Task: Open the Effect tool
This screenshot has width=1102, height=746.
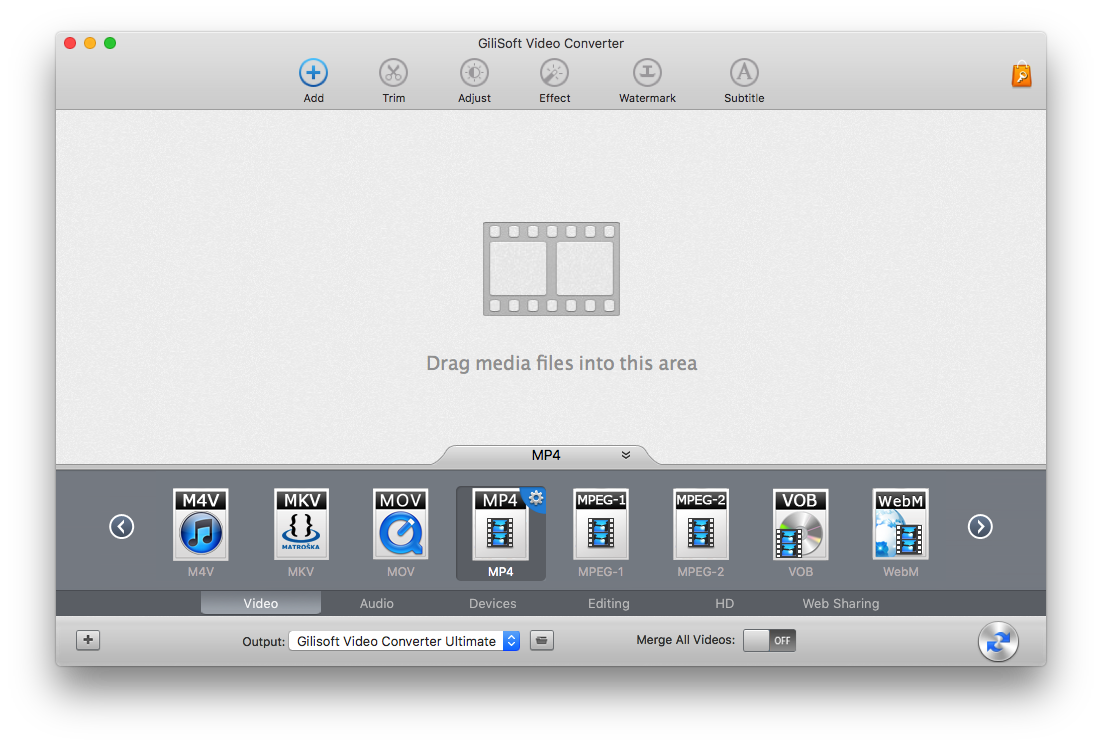Action: pos(555,81)
